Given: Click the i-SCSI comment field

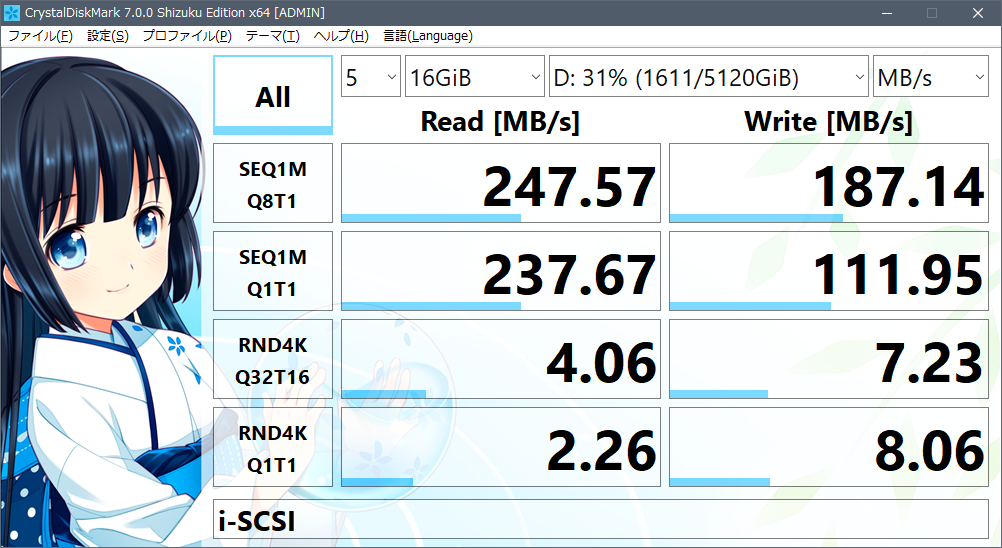Looking at the screenshot, I should point(601,519).
